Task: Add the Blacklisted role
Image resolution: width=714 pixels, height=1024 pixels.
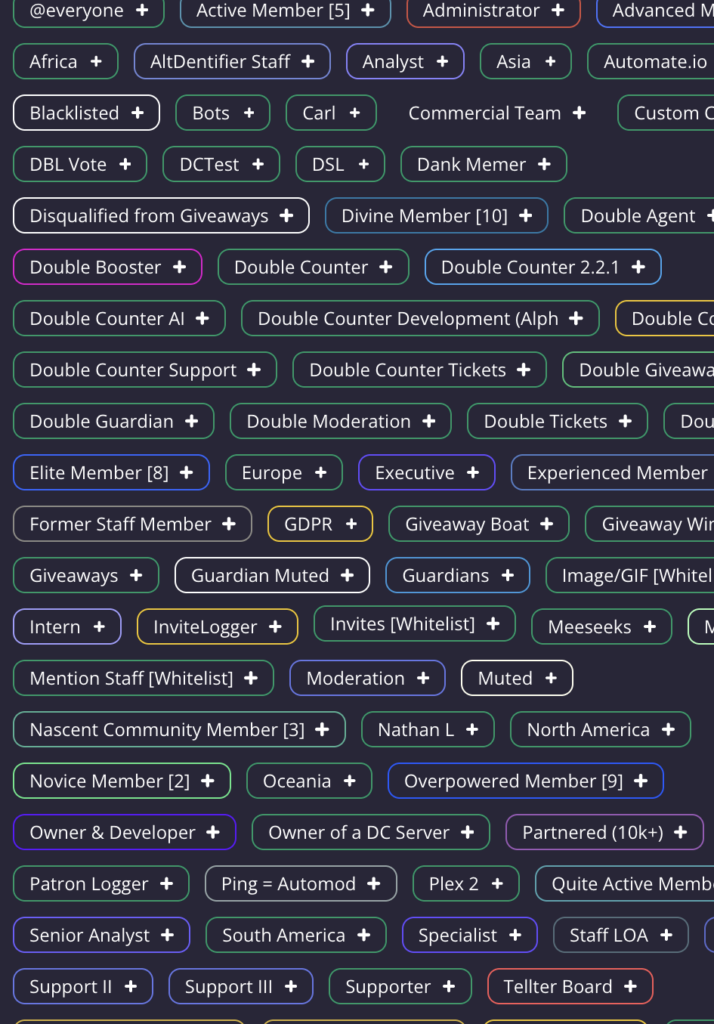Action: 86,113
